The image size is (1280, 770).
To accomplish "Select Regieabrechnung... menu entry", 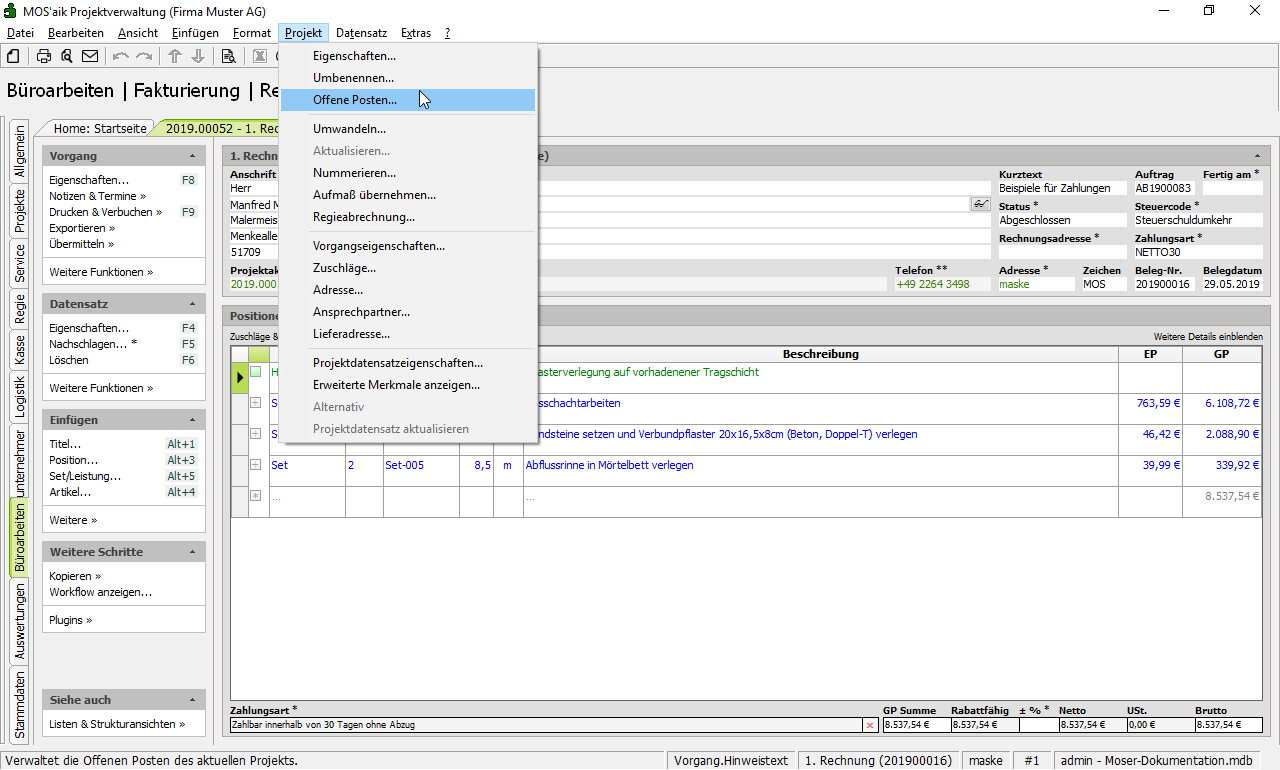I will (363, 217).
